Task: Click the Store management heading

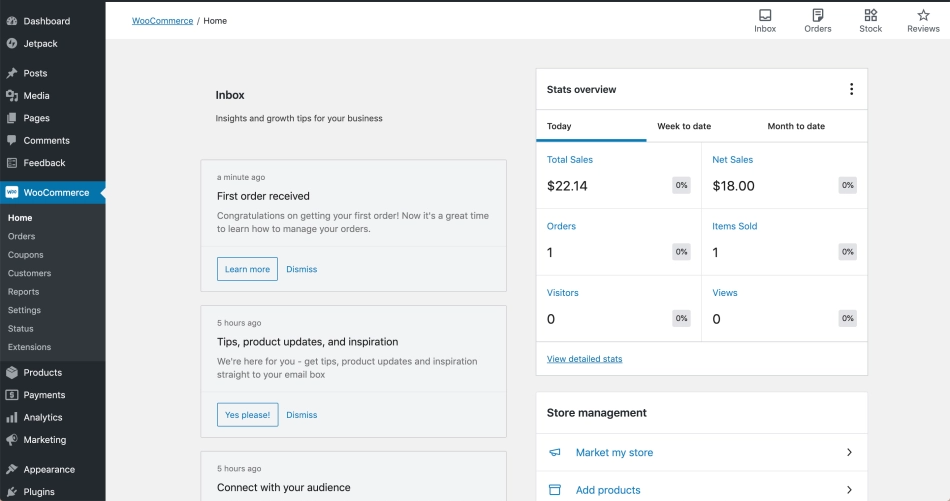Action: (596, 413)
